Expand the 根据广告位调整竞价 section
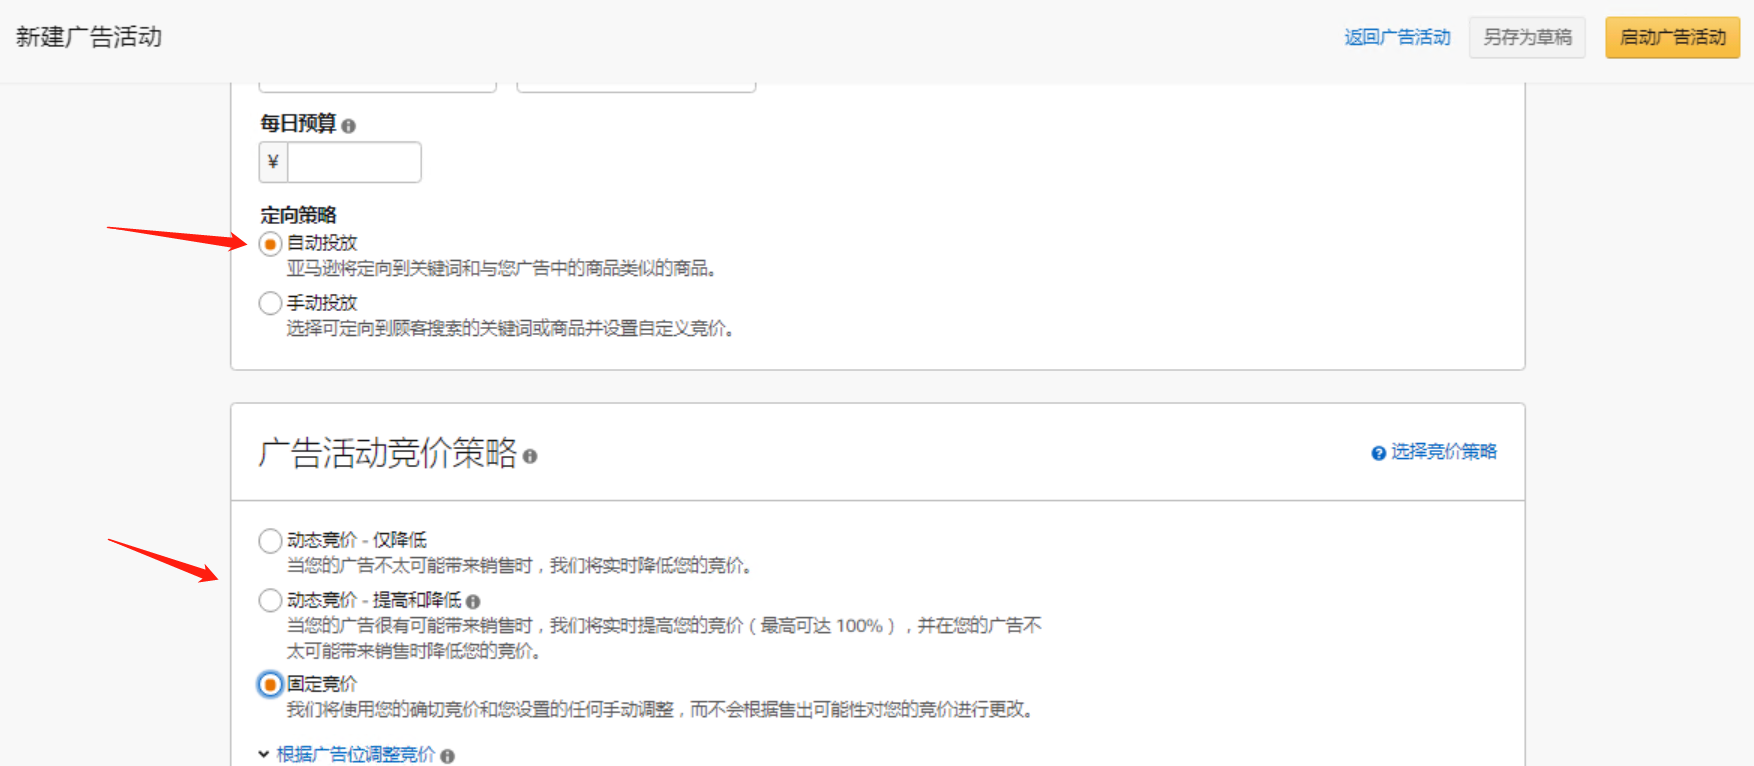The width and height of the screenshot is (1754, 766). tap(347, 754)
